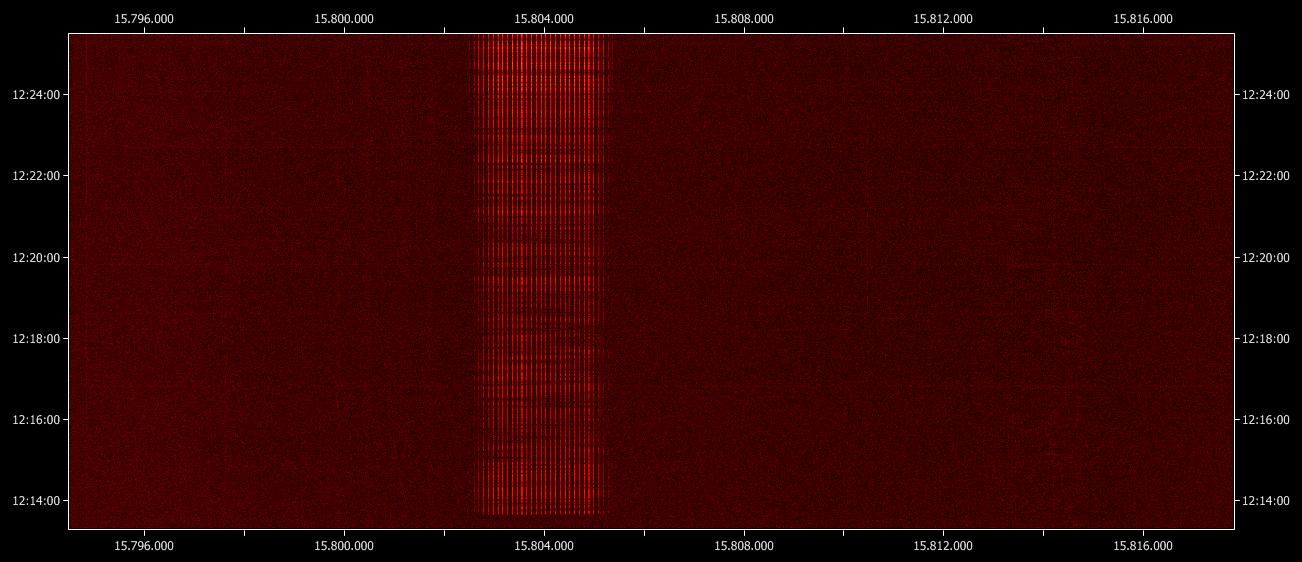Click 12:14:00 label on left time axis
The height and width of the screenshot is (562, 1302).
(x=36, y=500)
